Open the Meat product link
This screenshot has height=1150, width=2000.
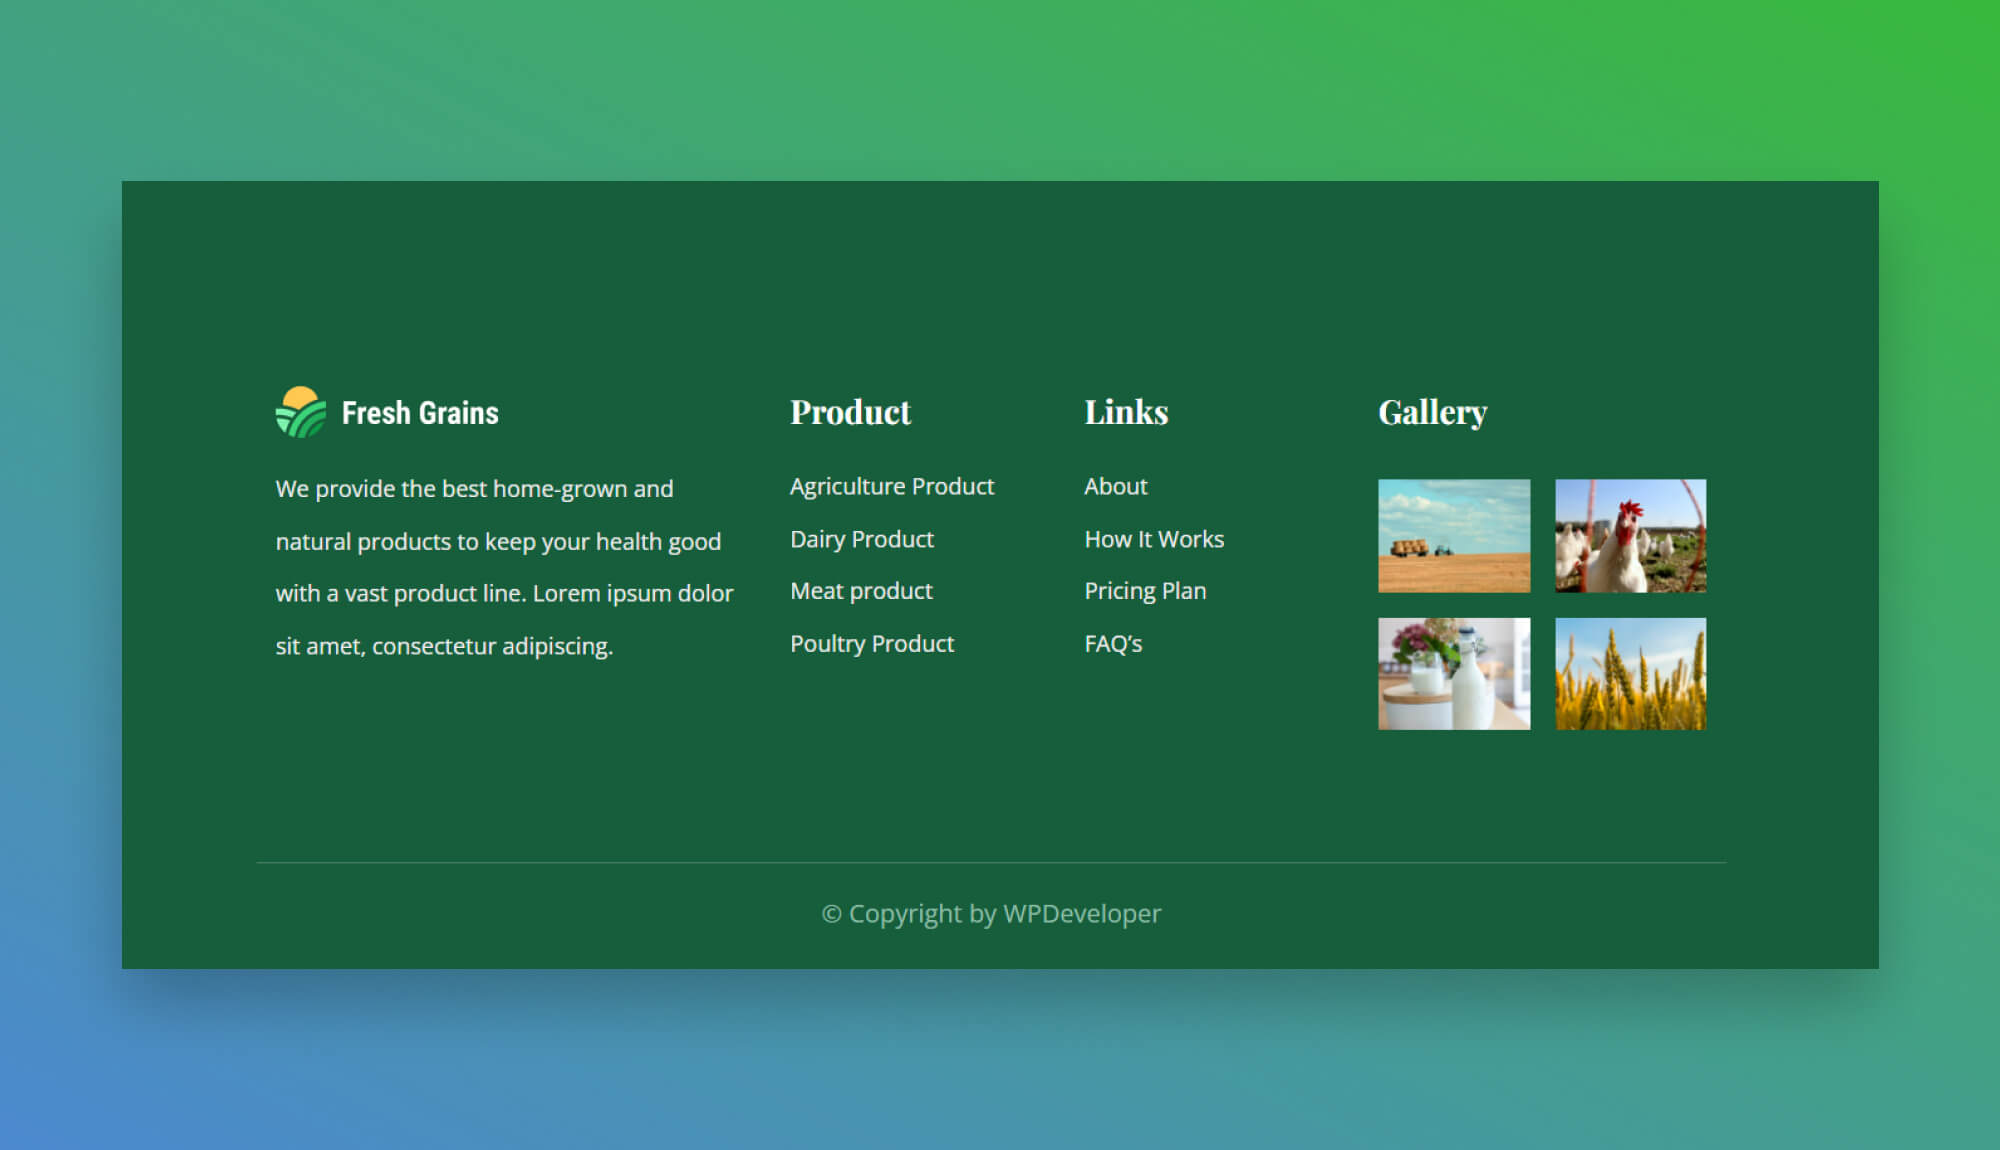860,590
